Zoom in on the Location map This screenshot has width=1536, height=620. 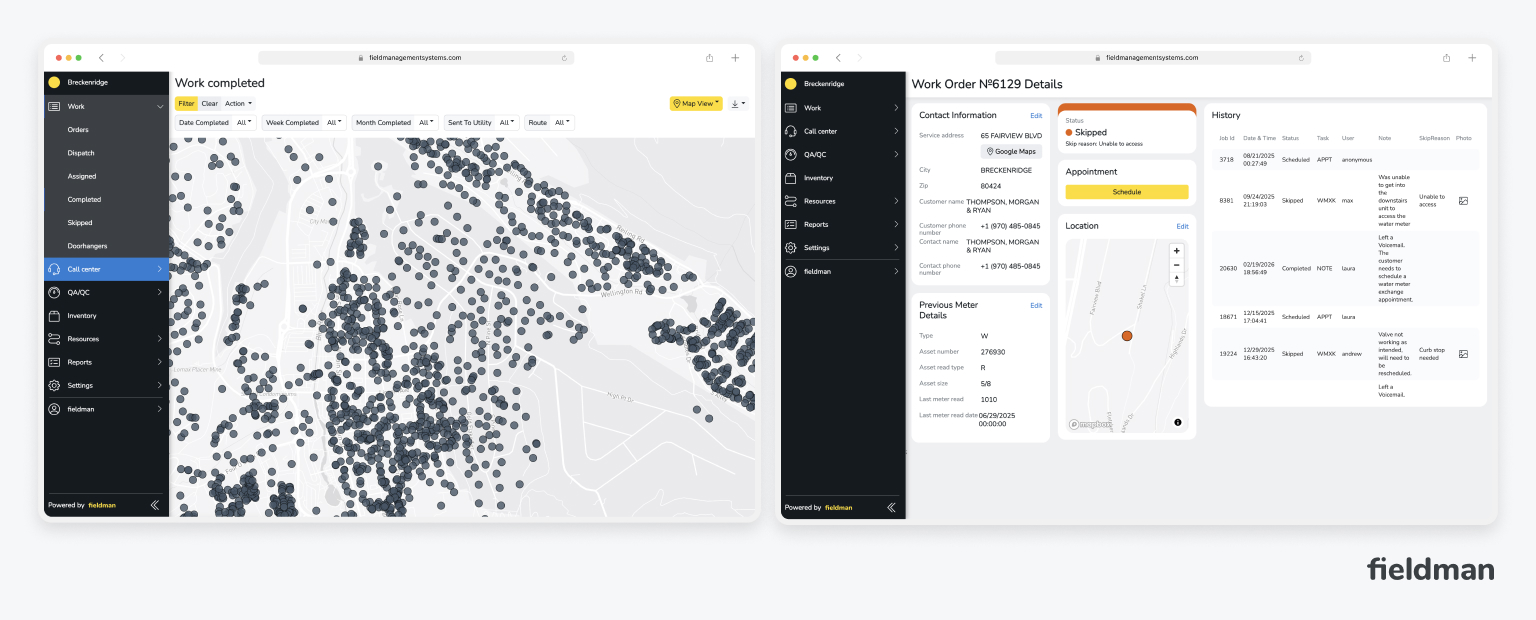tap(1177, 251)
